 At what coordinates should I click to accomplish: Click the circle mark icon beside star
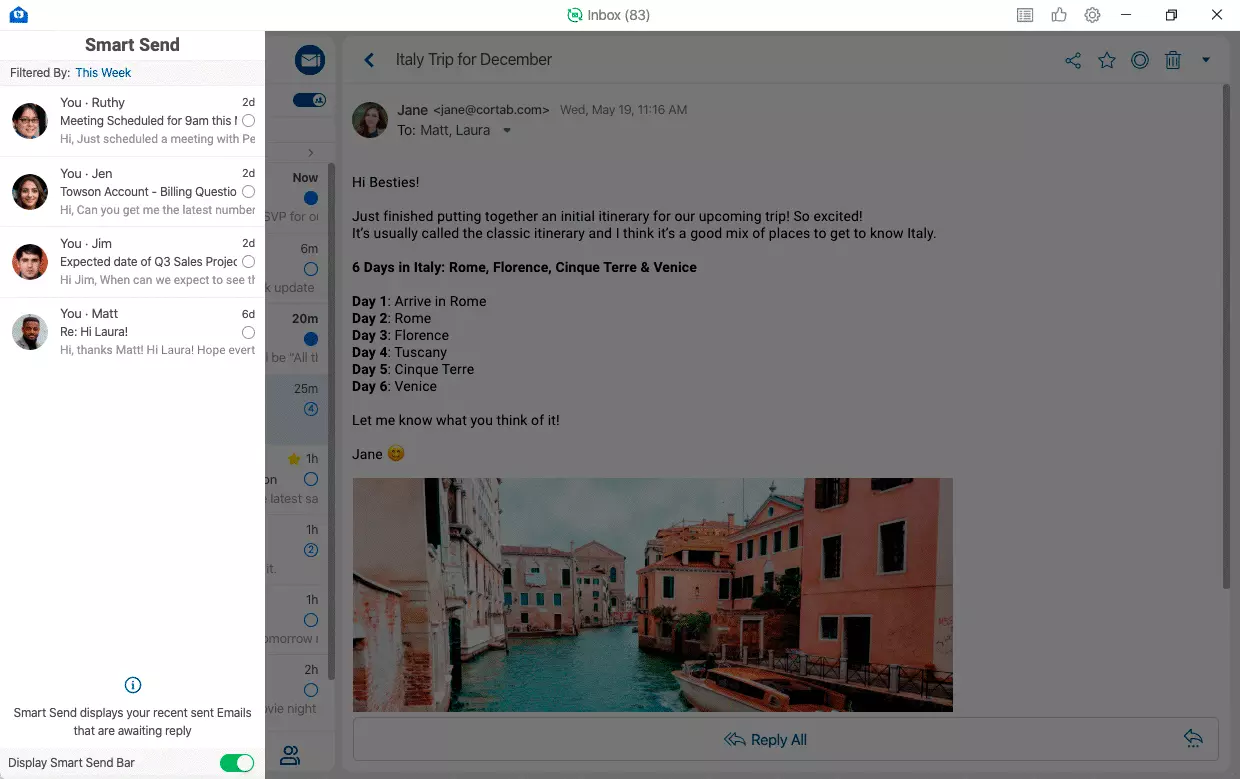click(1139, 60)
